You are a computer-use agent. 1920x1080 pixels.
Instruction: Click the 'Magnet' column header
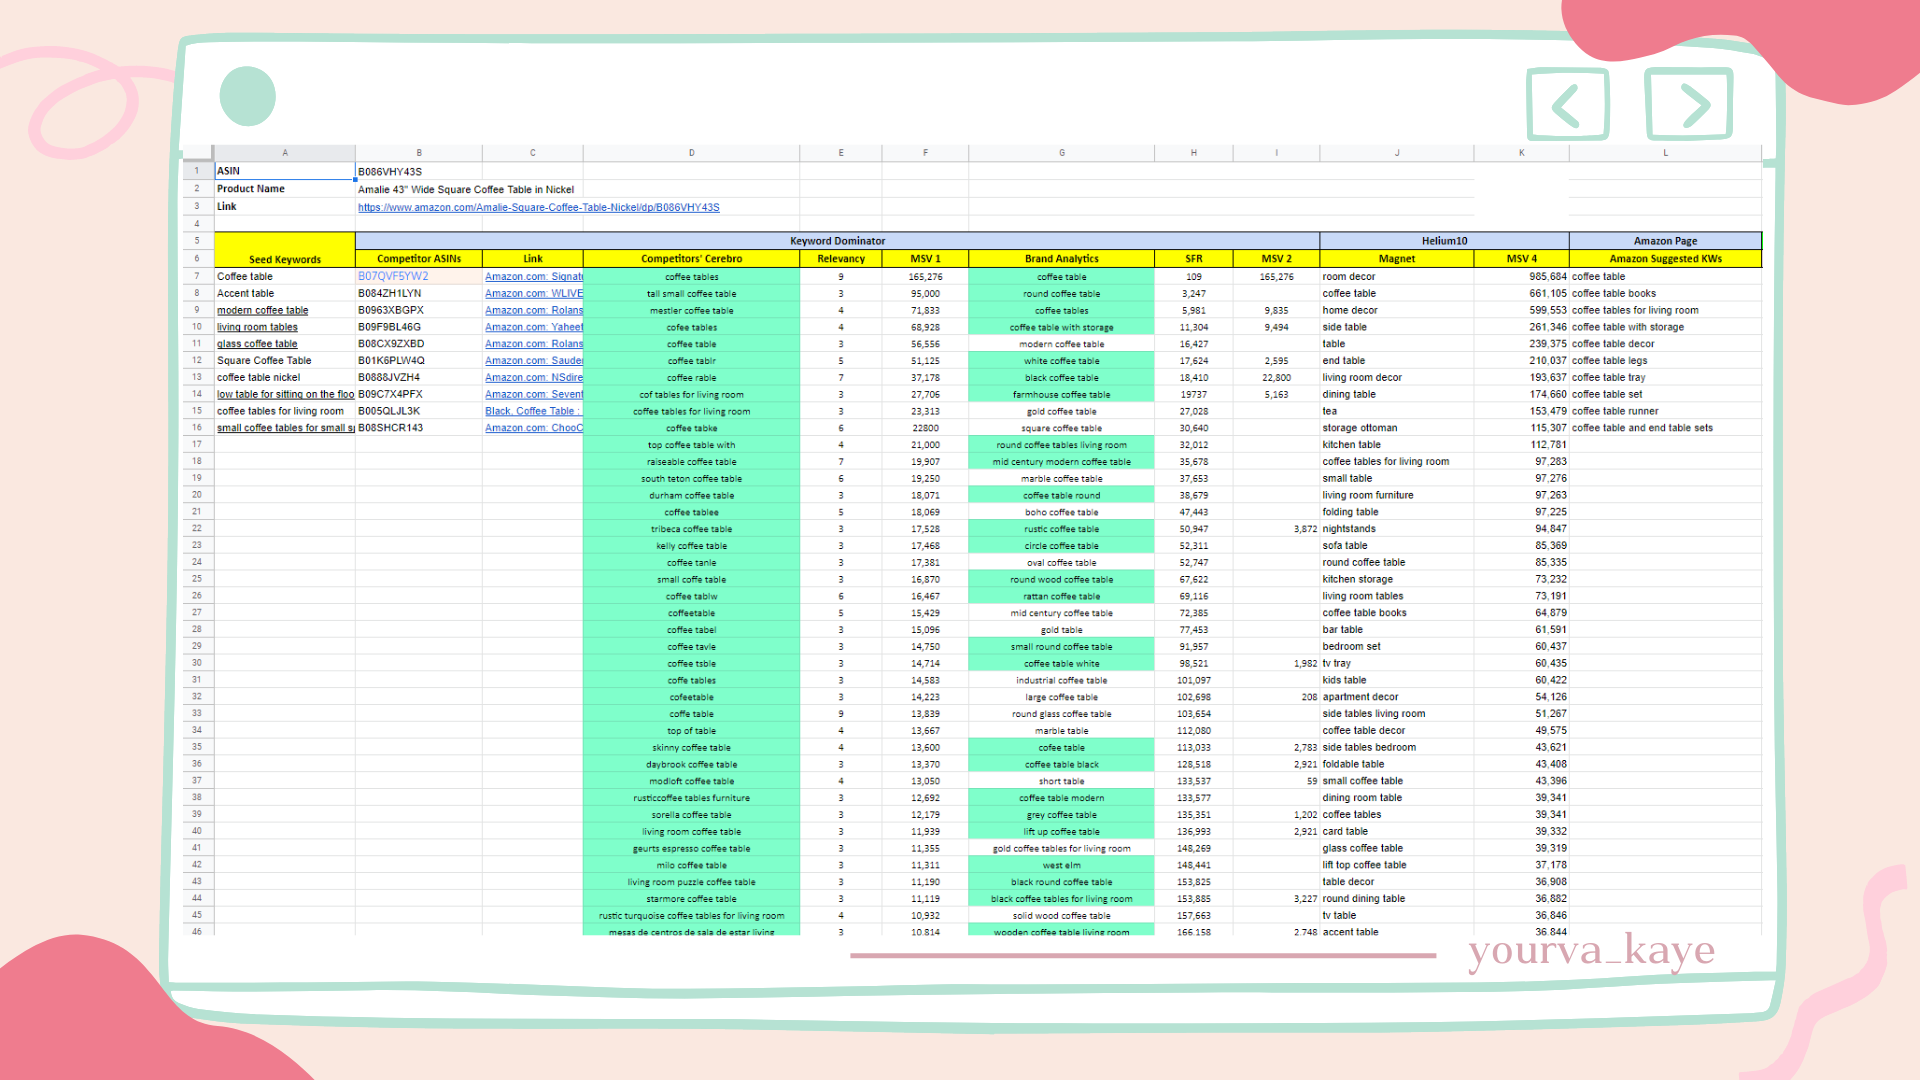click(1396, 259)
